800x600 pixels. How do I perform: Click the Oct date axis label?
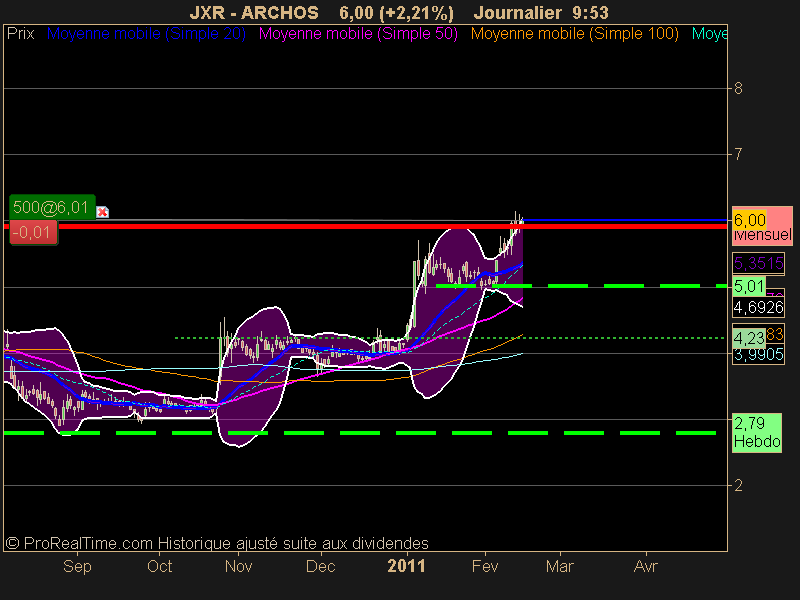click(159, 566)
